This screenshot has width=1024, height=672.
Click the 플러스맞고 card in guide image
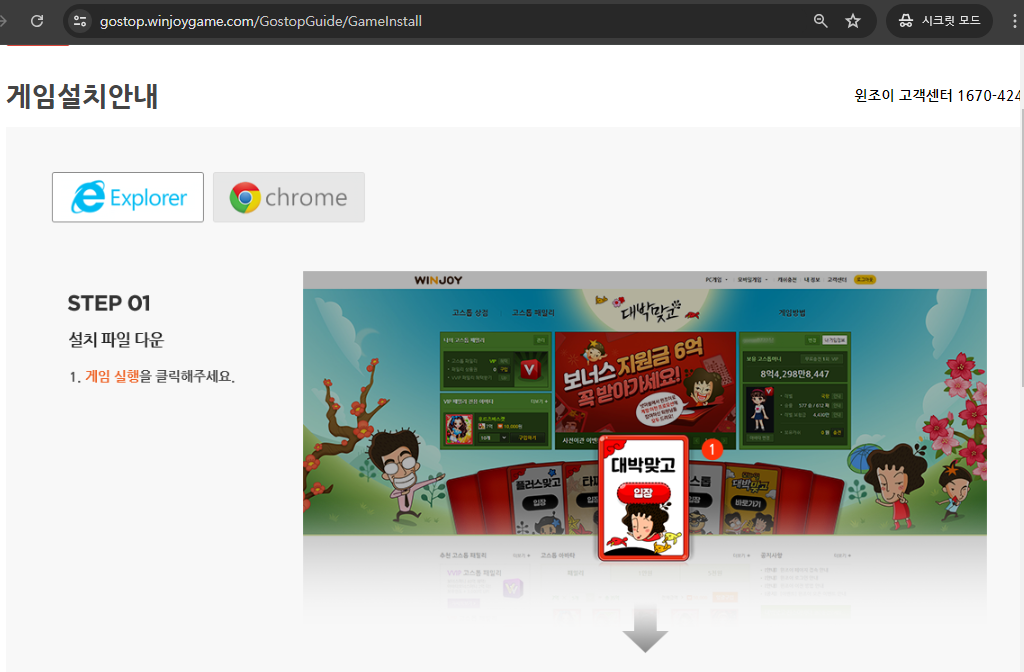(x=537, y=500)
